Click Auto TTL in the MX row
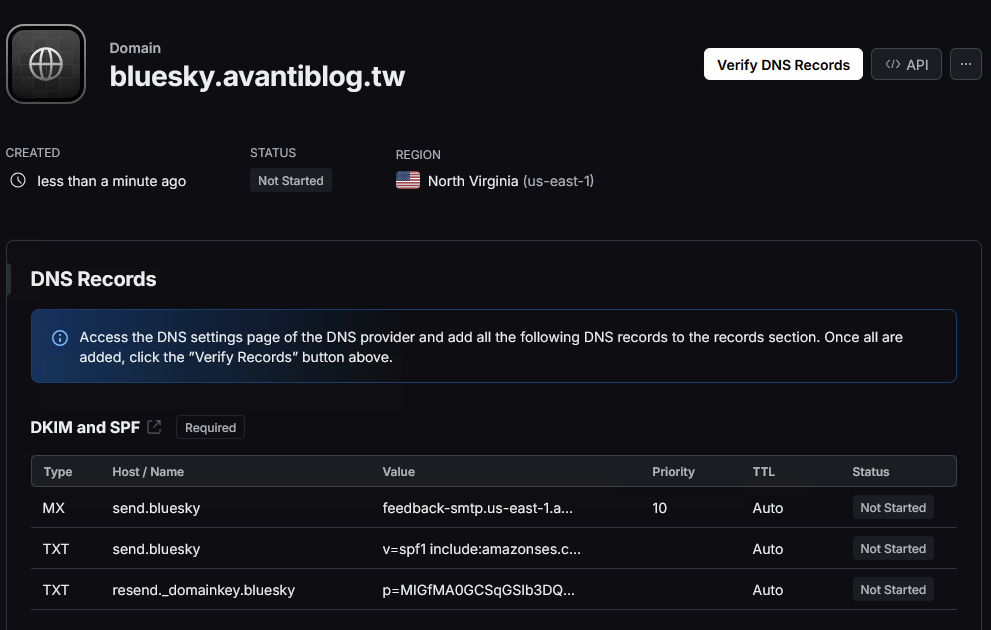 point(768,508)
